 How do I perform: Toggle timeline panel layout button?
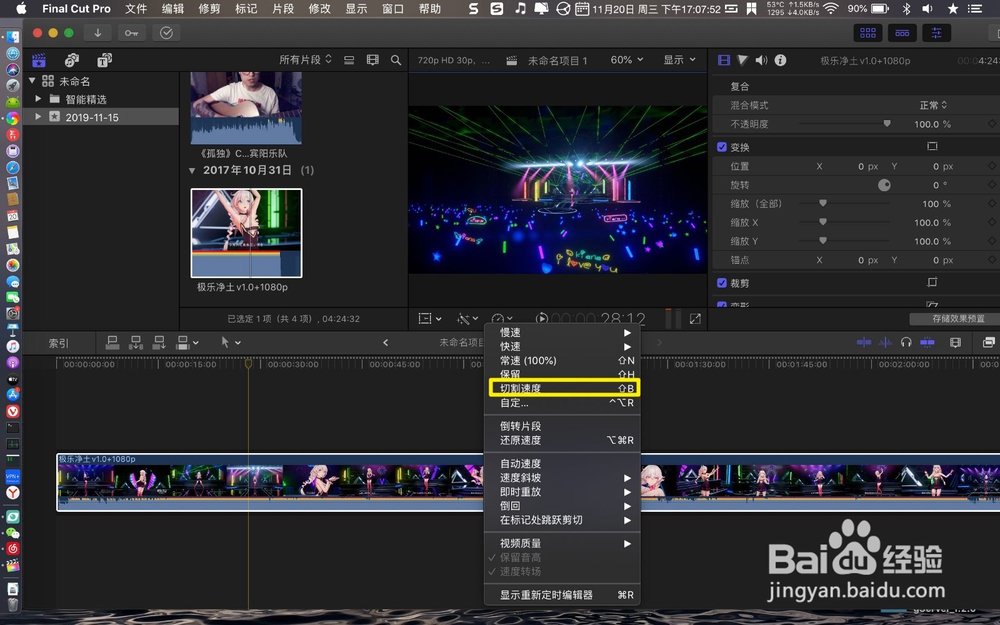(902, 33)
